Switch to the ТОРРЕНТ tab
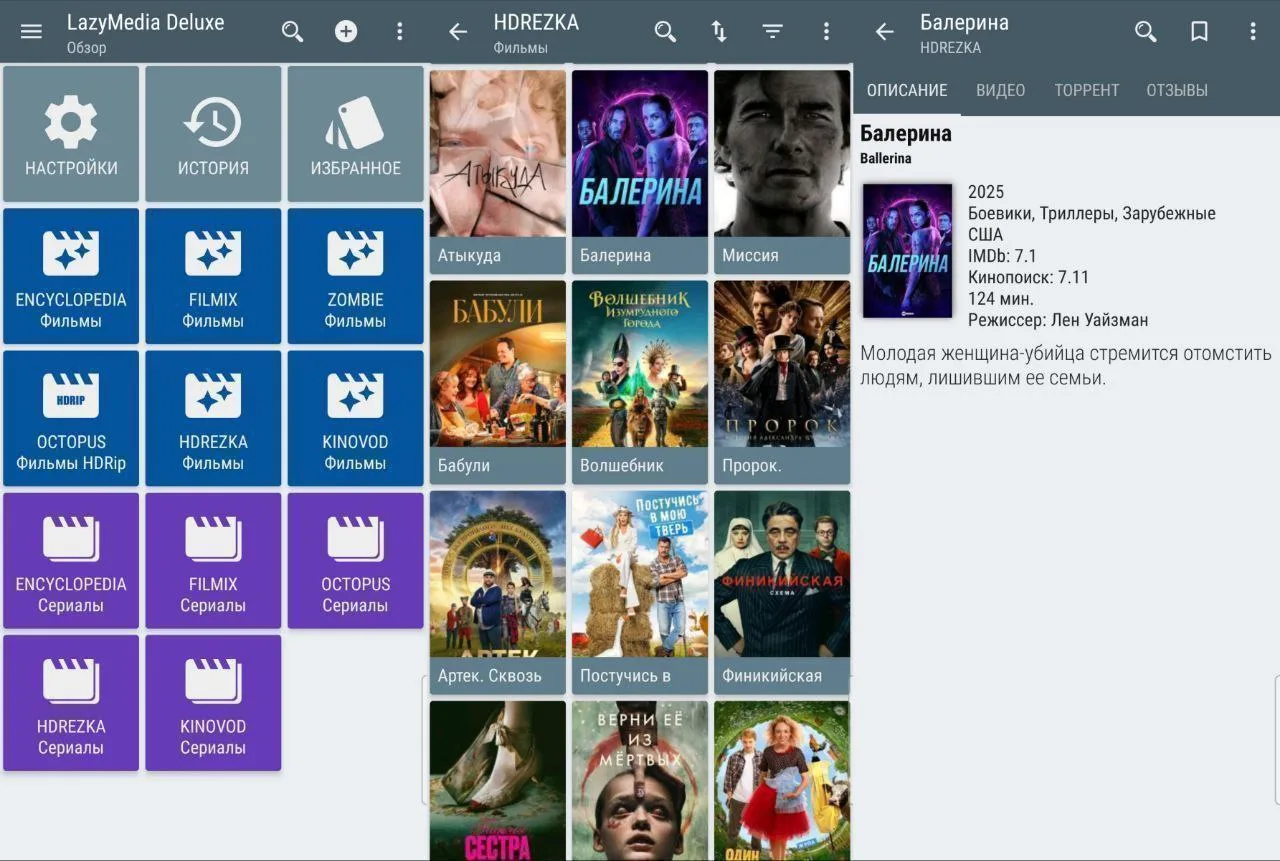Image resolution: width=1280 pixels, height=861 pixels. pyautogui.click(x=1087, y=90)
